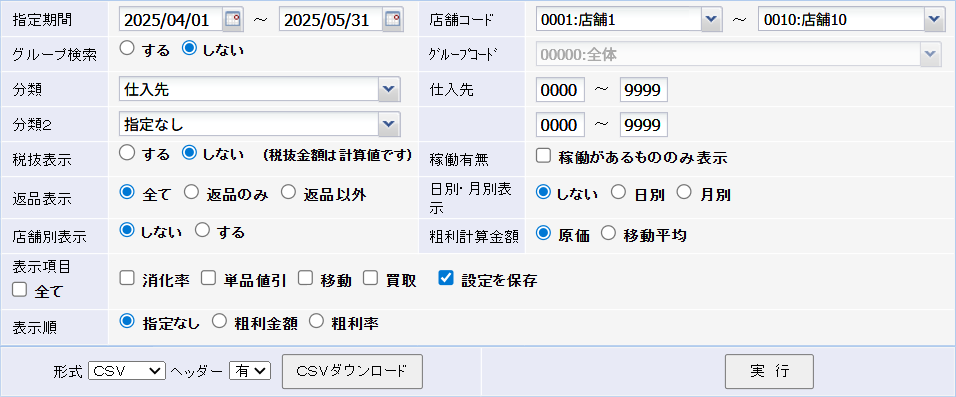Select 粗利金額 sort order
This screenshot has width=956, height=397.
click(x=219, y=321)
